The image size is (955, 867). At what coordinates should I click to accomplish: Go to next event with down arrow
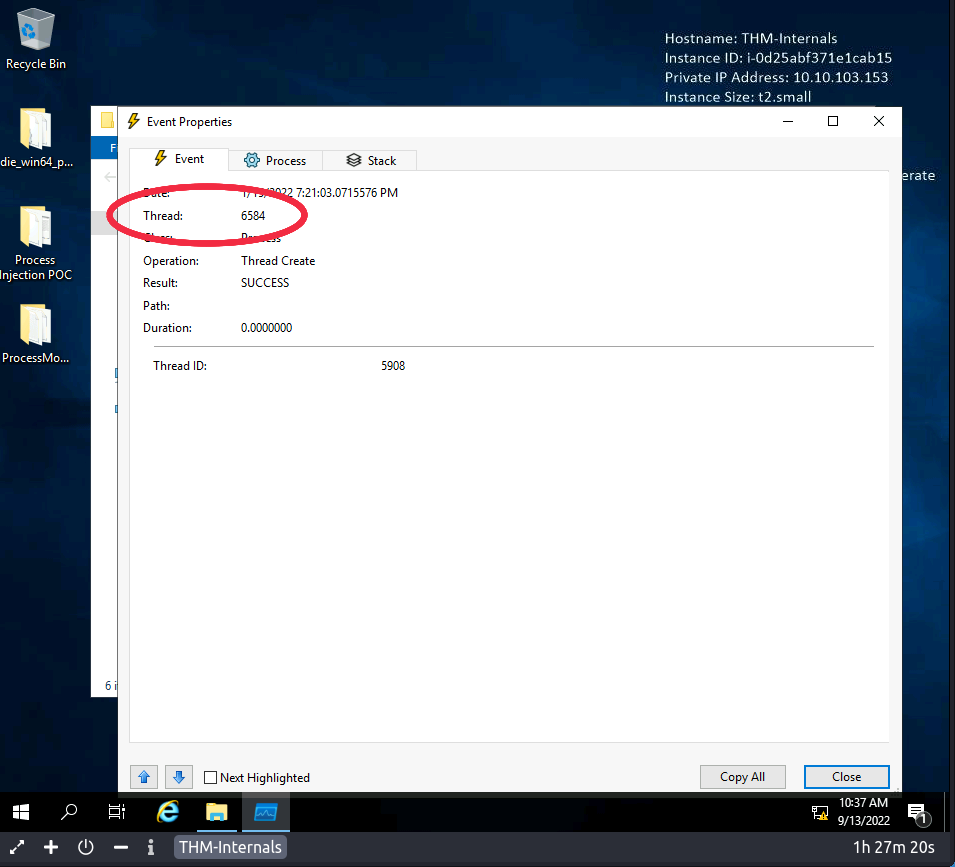click(177, 777)
